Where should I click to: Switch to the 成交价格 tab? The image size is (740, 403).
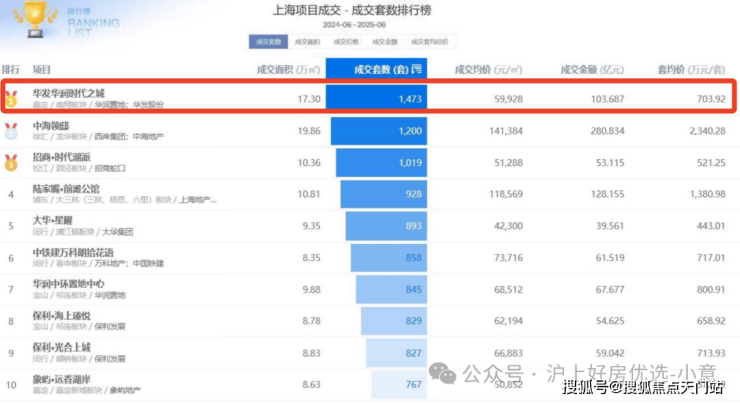point(346,42)
